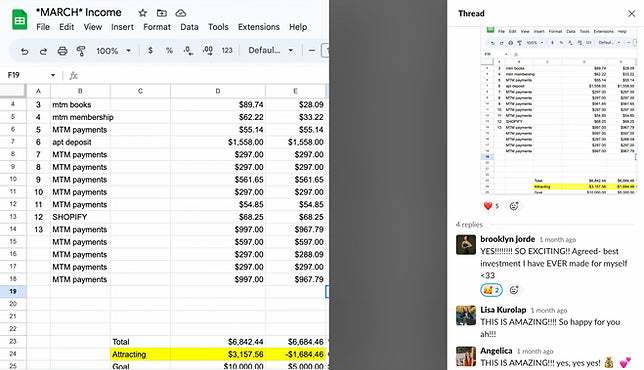Check the cloud save status icon
The width and height of the screenshot is (644, 370).
tap(181, 13)
